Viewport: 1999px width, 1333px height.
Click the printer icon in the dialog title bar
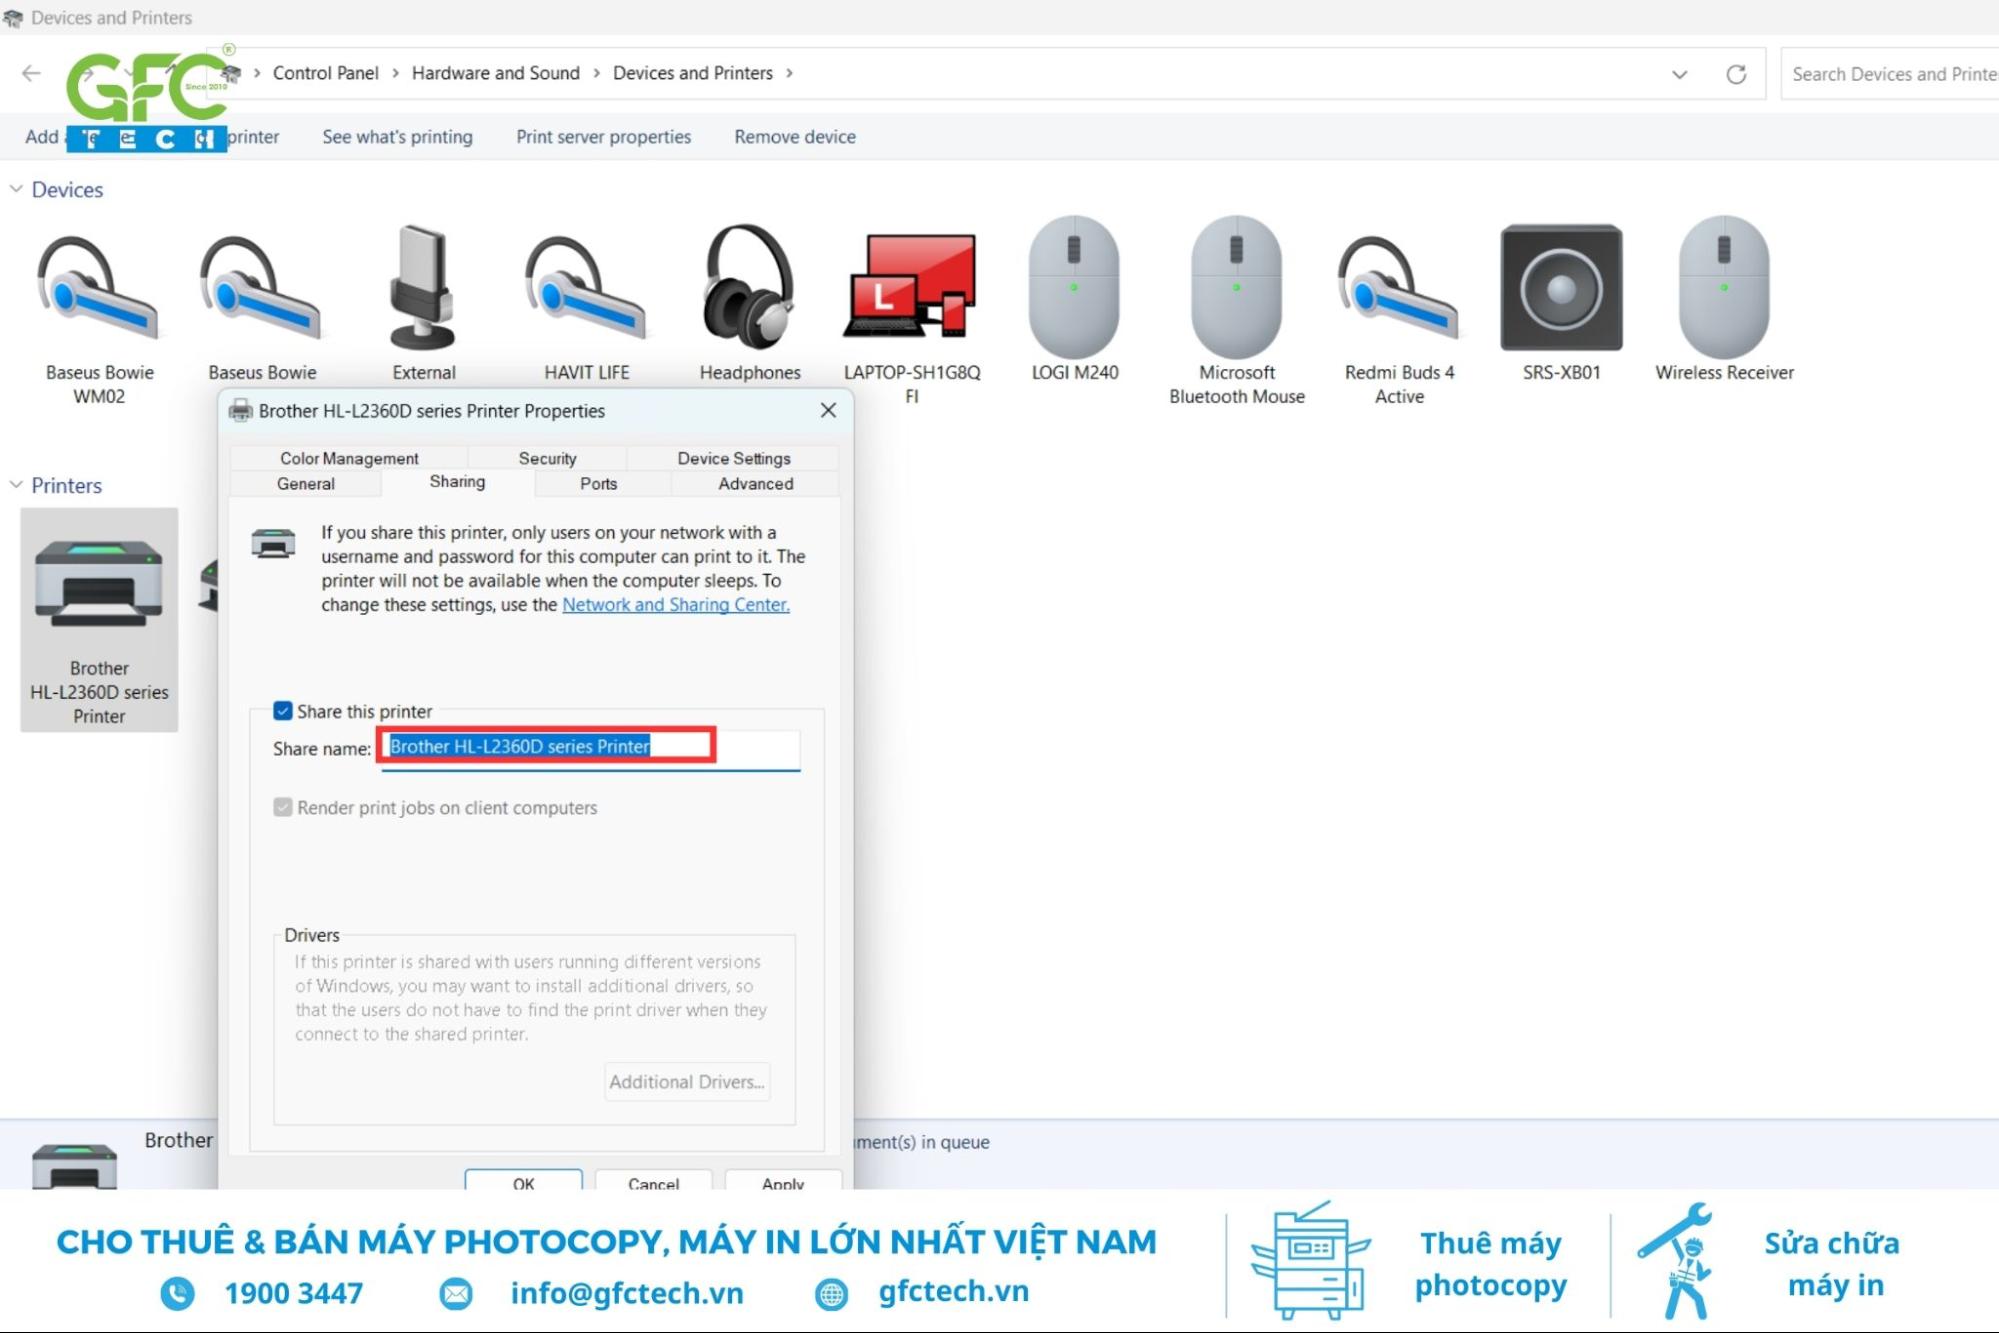(x=240, y=411)
